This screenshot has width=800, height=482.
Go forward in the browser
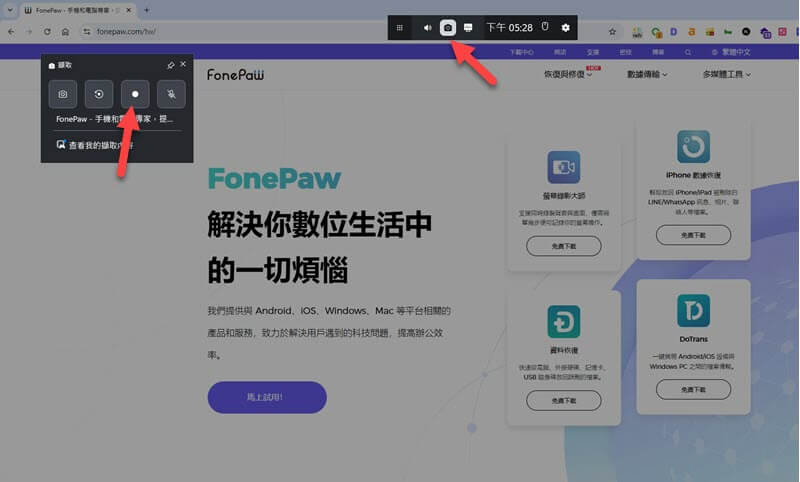29,32
